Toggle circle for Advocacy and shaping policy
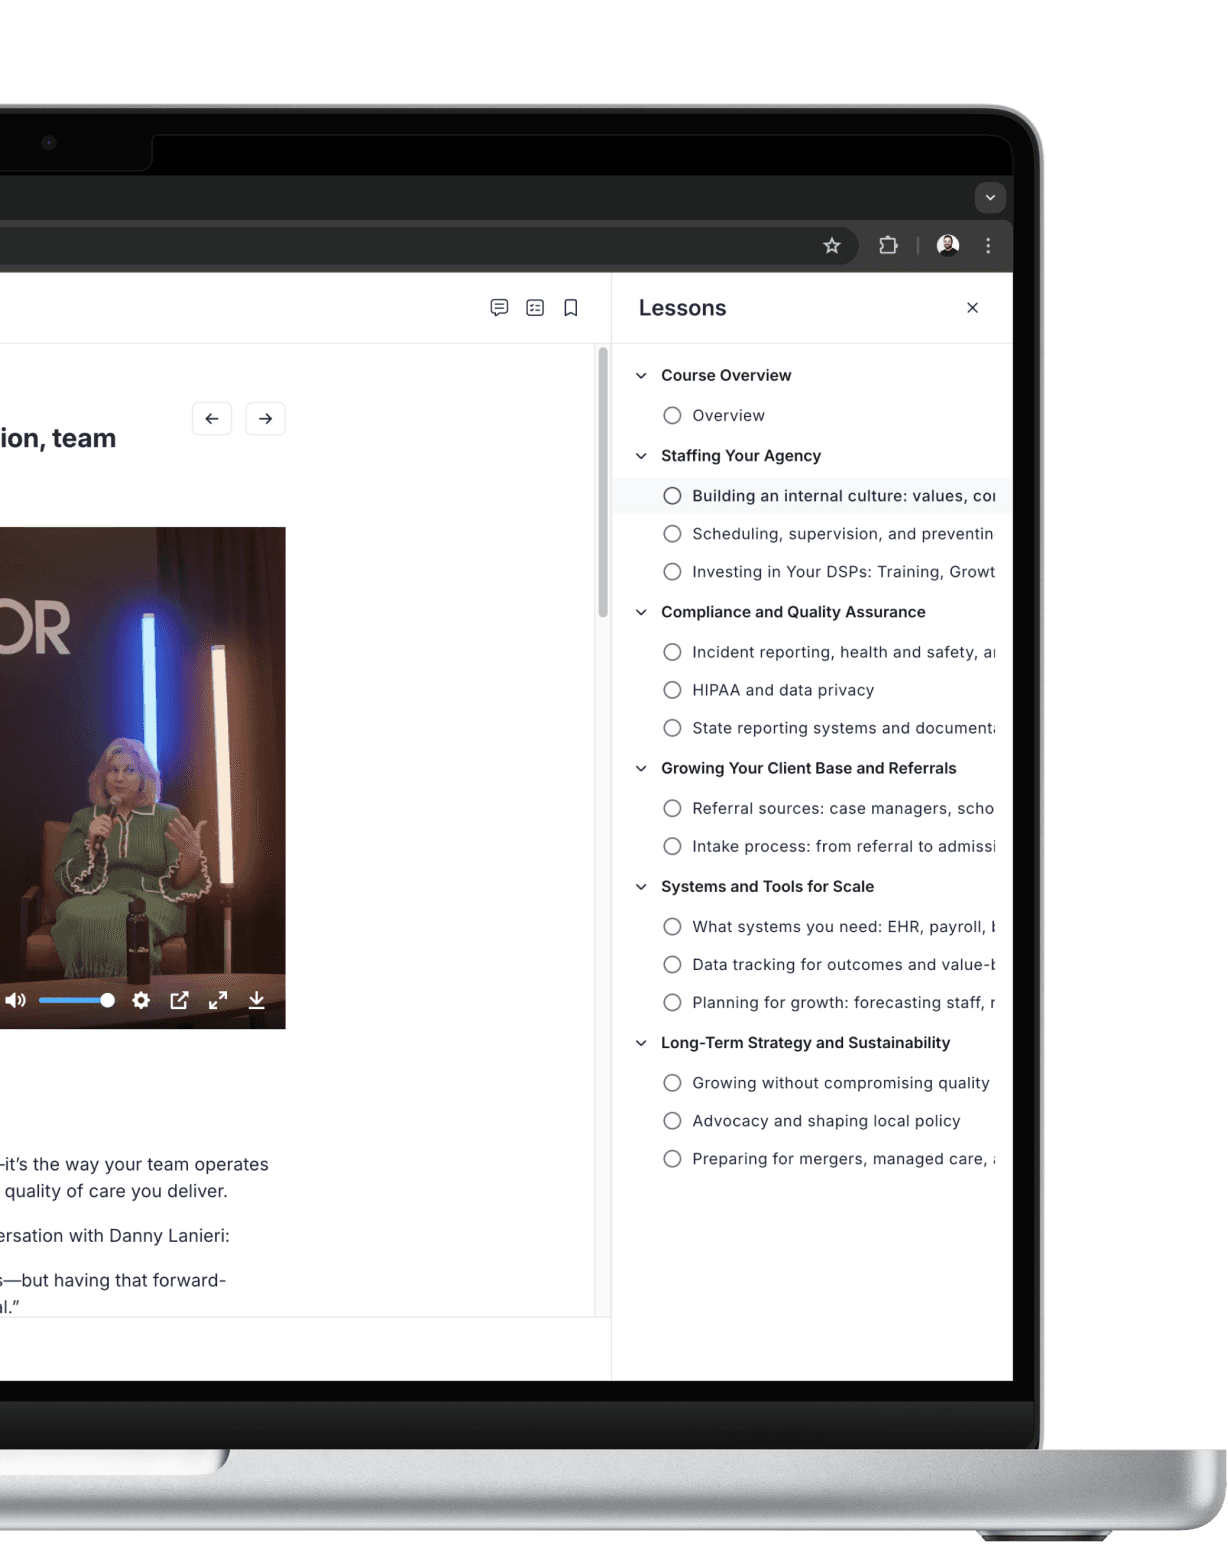Viewport: 1228px width, 1556px height. [672, 1121]
